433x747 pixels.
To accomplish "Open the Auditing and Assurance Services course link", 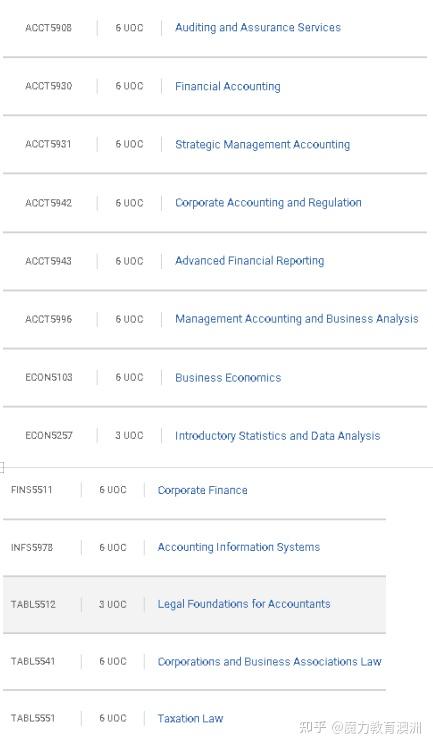I will [x=258, y=28].
